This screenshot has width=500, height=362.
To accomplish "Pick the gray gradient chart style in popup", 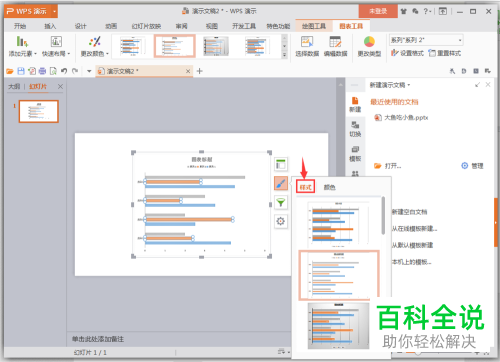I will (338, 326).
